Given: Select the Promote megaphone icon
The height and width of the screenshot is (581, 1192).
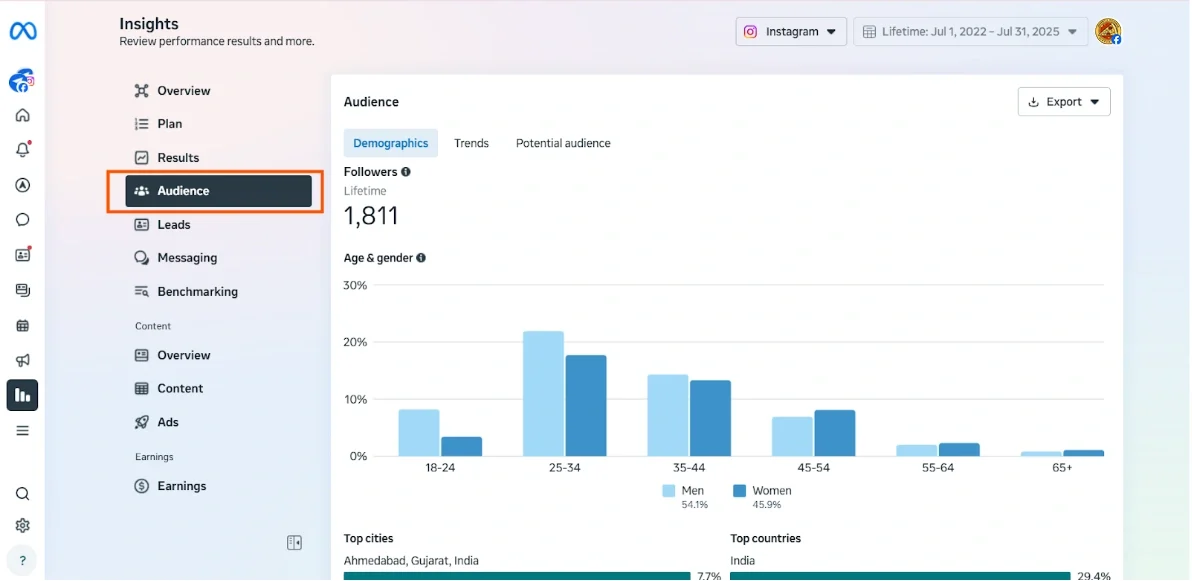Looking at the screenshot, I should click(22, 360).
